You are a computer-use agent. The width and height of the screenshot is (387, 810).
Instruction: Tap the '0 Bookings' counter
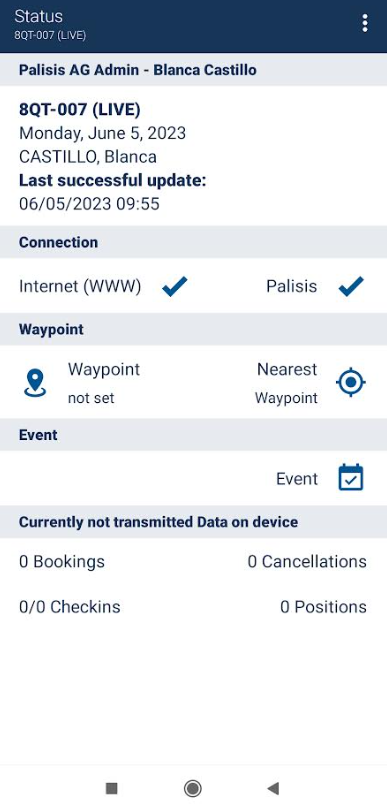click(x=62, y=562)
